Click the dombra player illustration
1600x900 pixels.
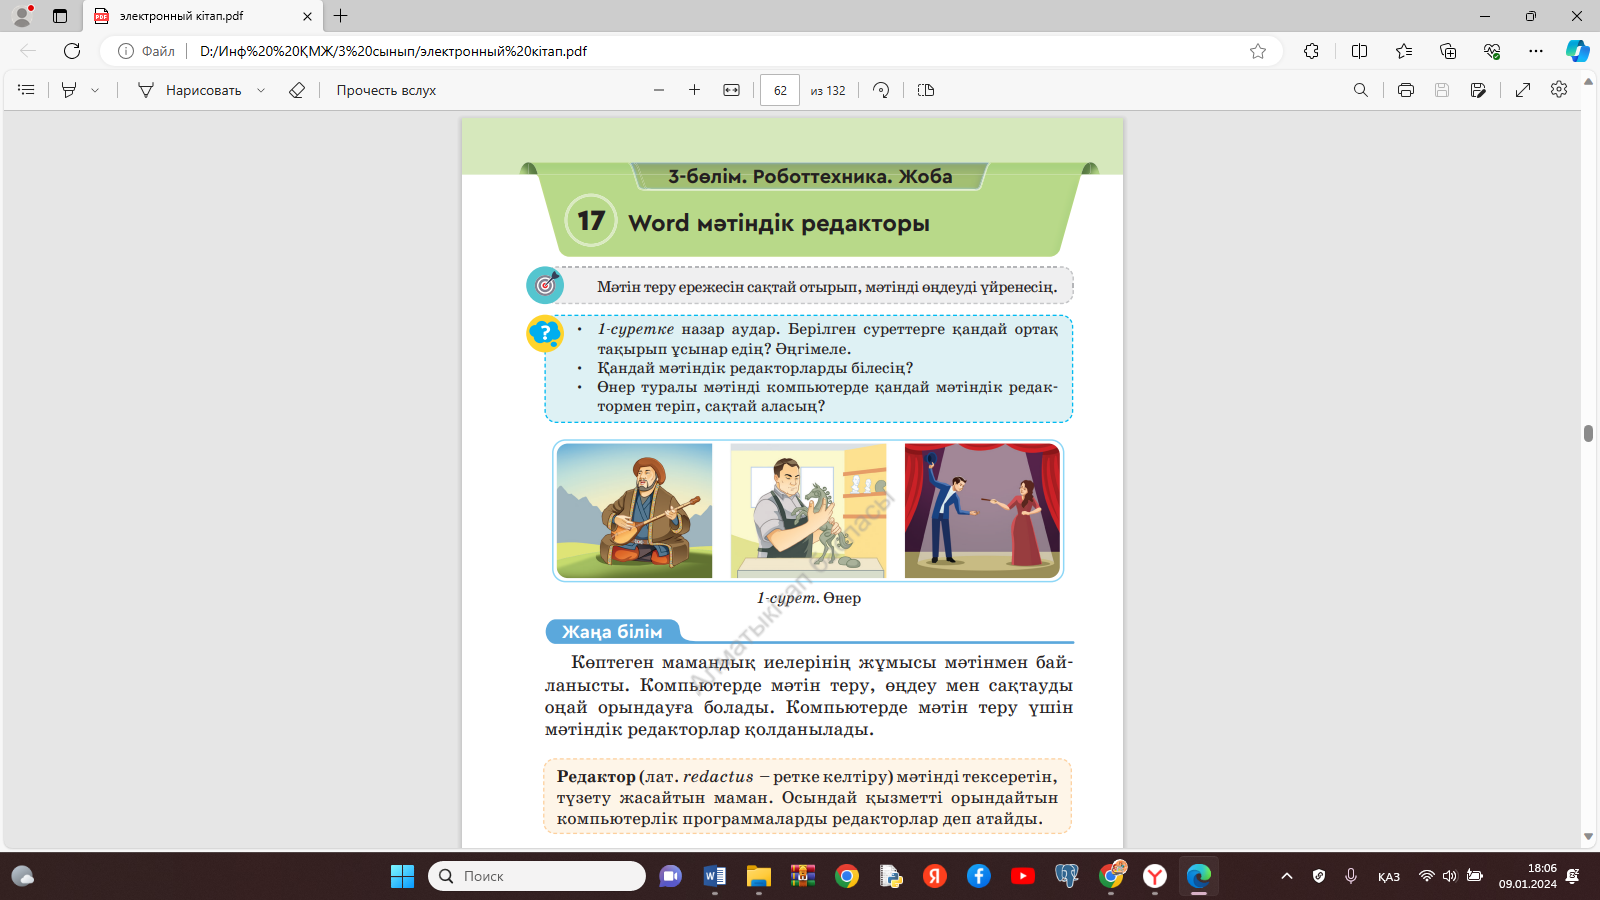[635, 511]
